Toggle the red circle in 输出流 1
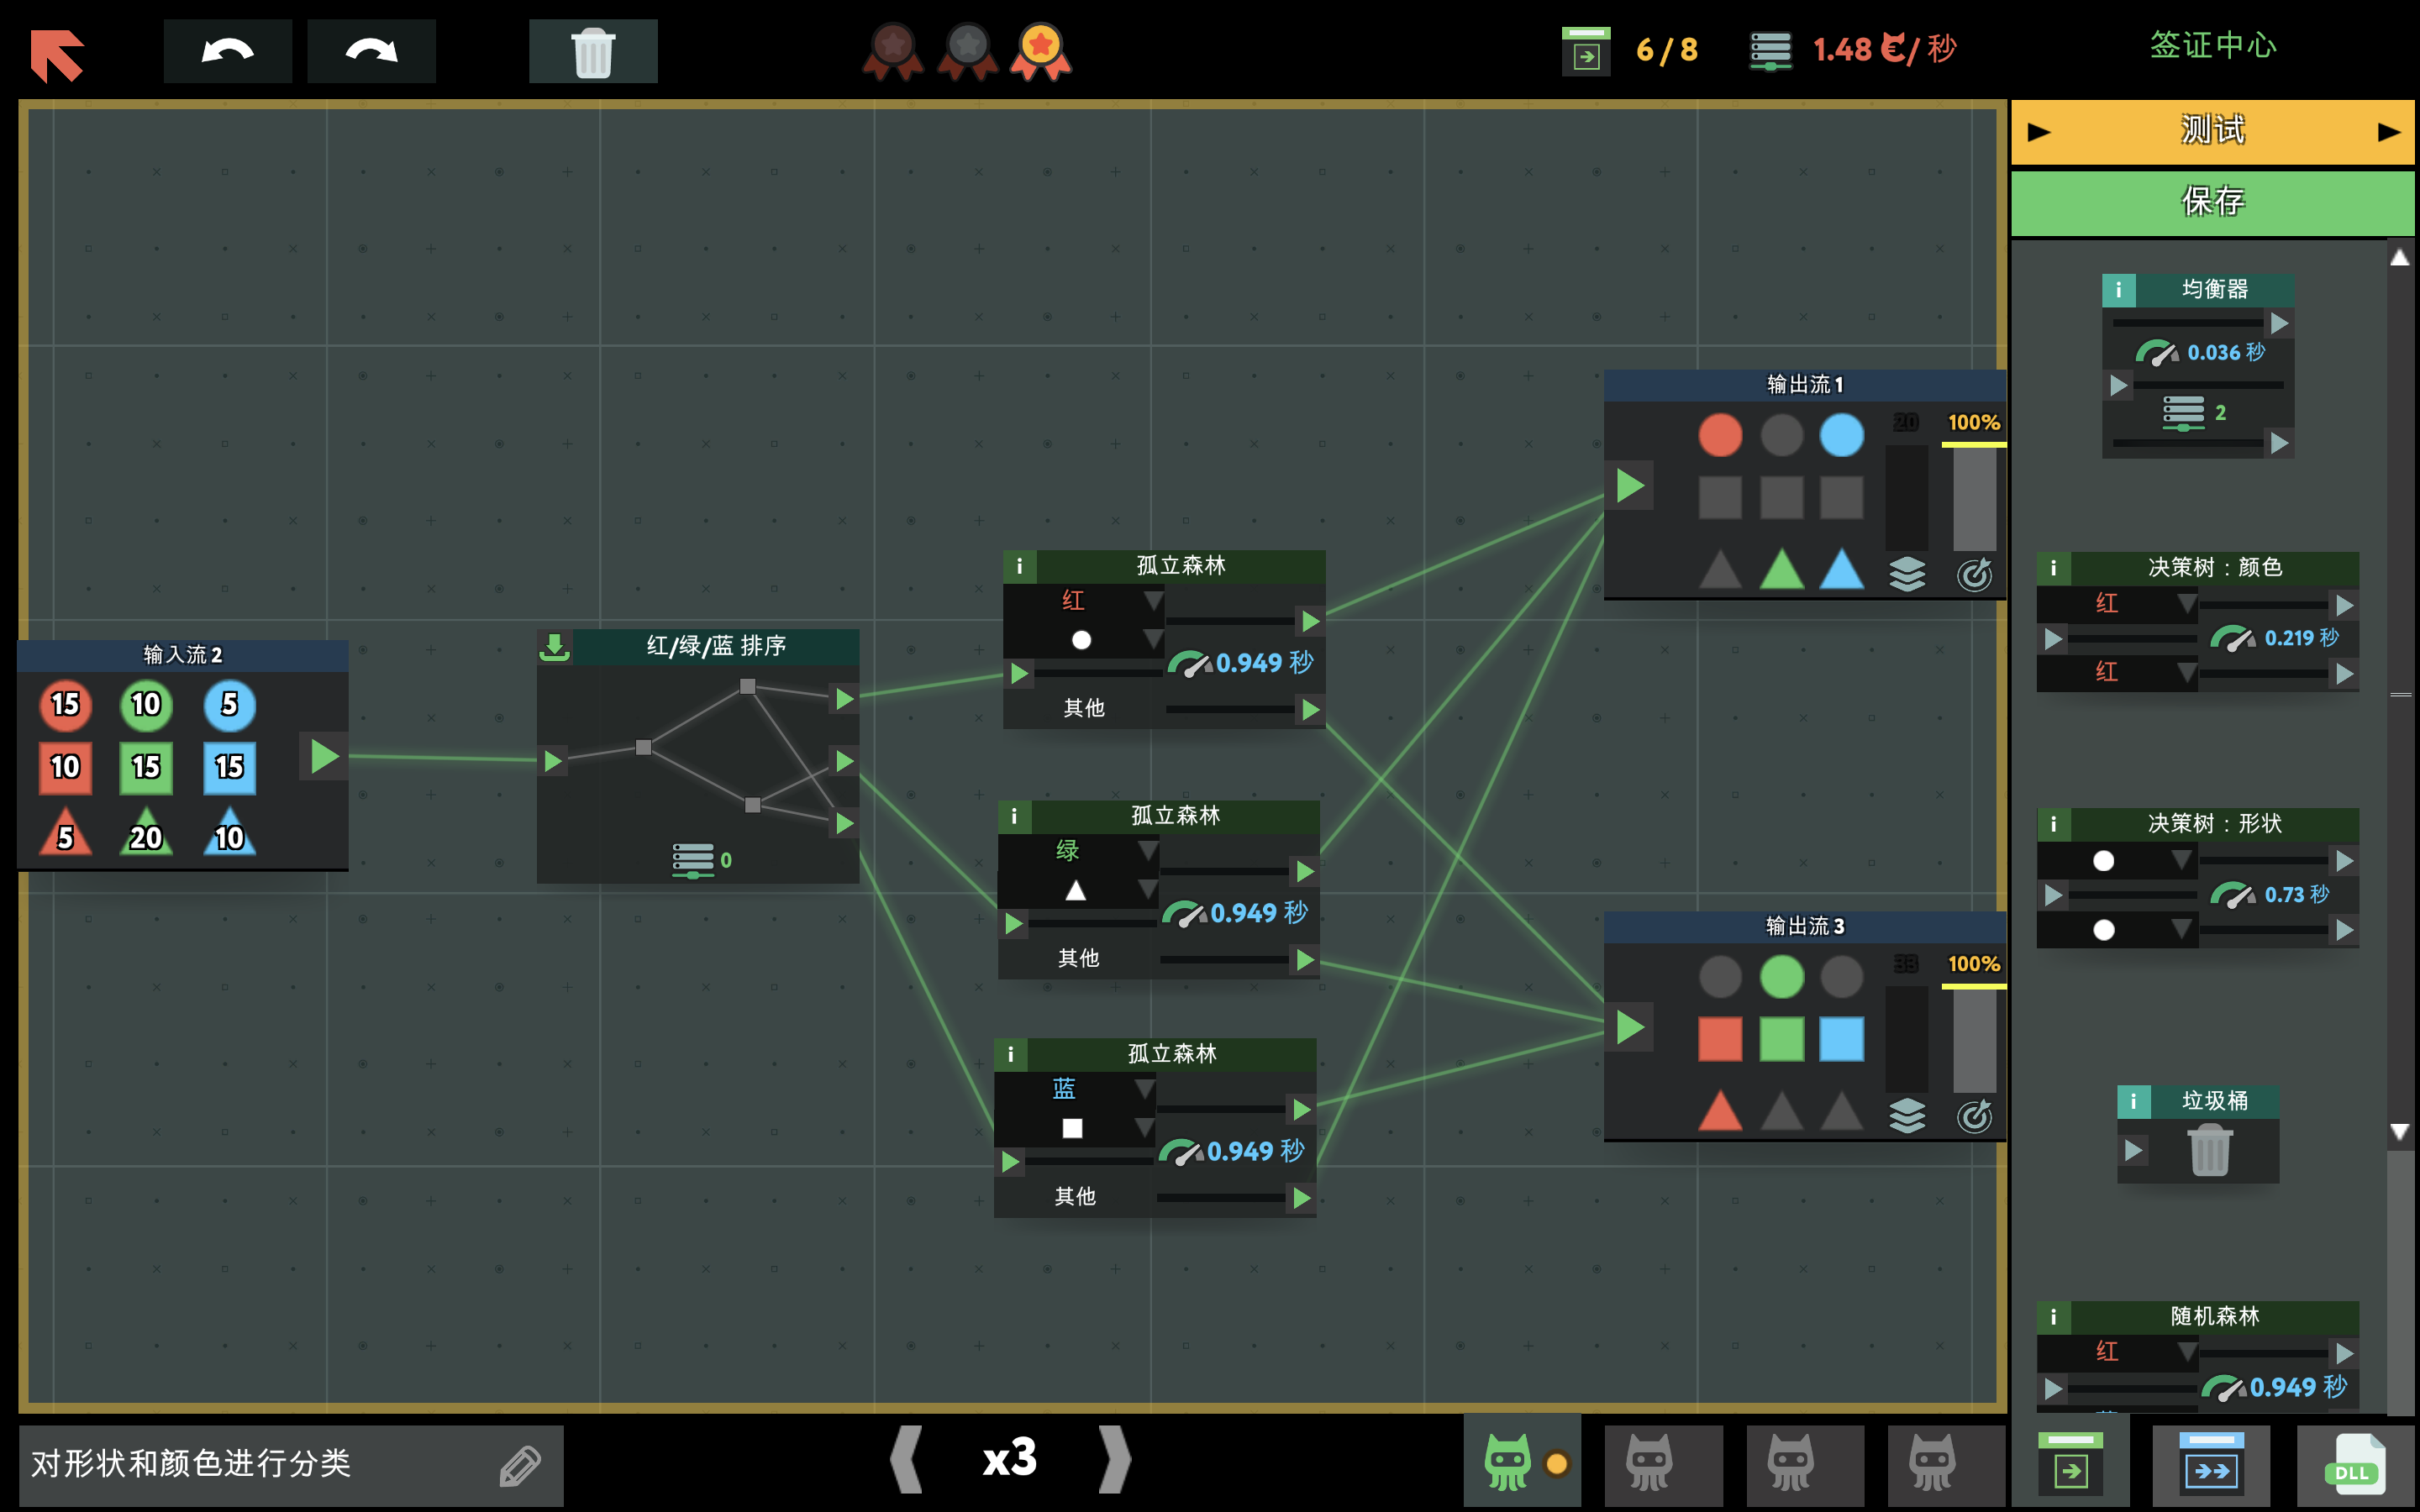Screen dimensions: 2420x1512 tap(1720, 435)
